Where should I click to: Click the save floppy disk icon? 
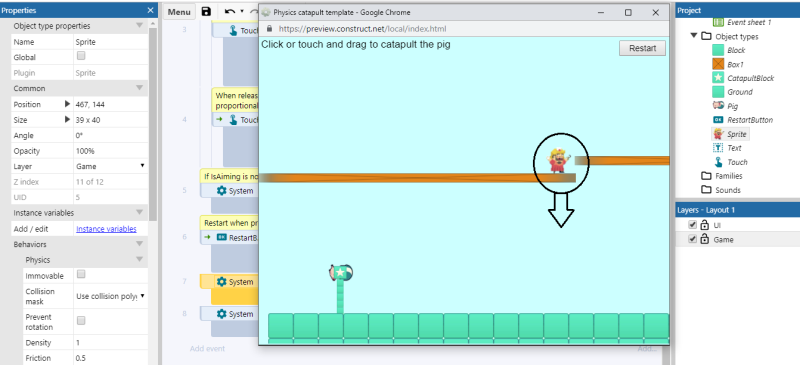pyautogui.click(x=206, y=12)
